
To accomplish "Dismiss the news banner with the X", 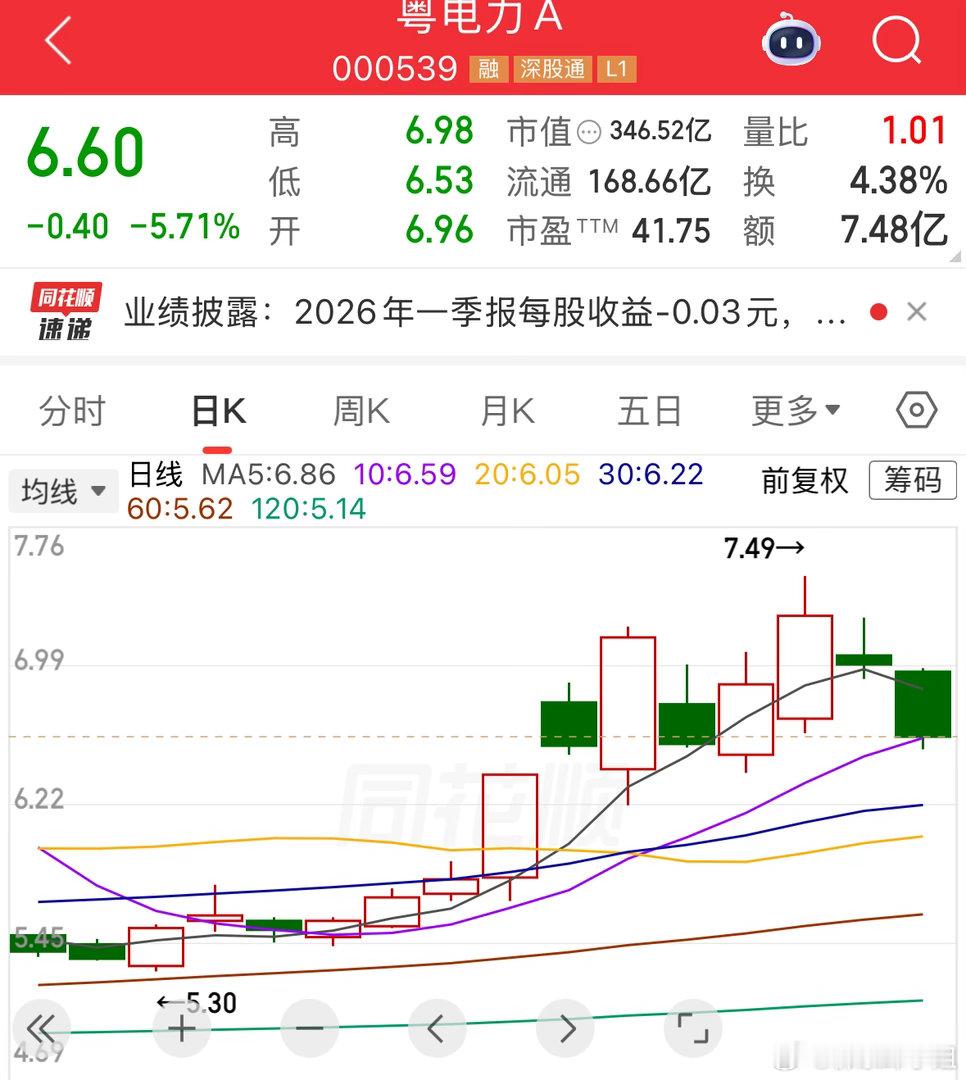I will 916,311.
